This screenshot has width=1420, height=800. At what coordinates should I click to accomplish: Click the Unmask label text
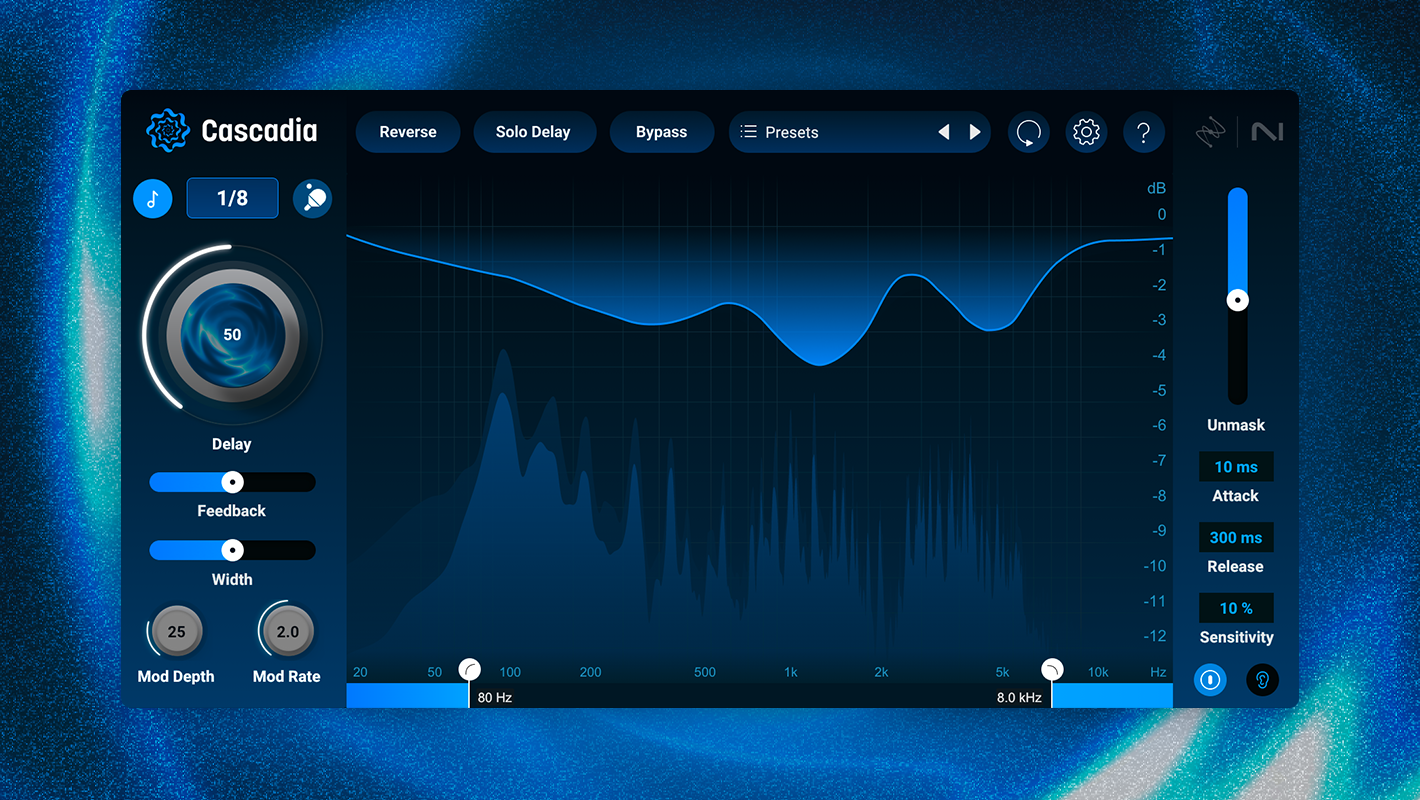click(x=1236, y=425)
